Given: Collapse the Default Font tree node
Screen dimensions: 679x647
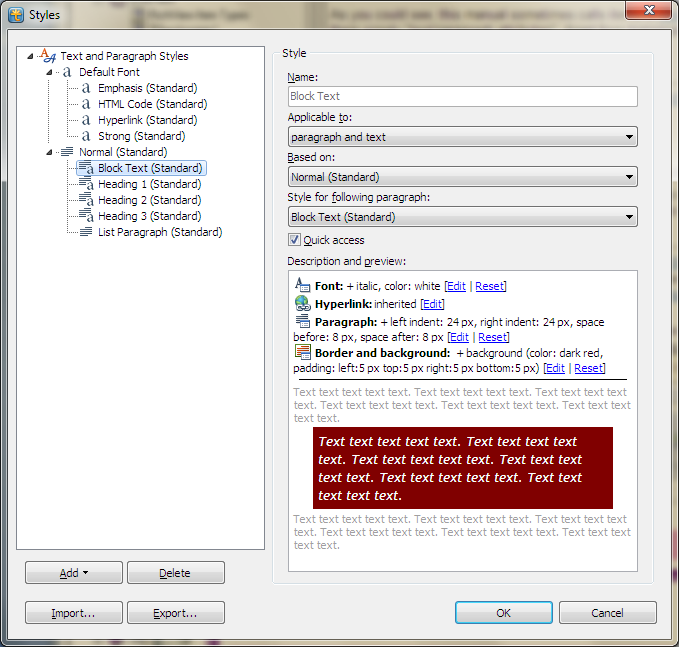Looking at the screenshot, I should pyautogui.click(x=48, y=72).
